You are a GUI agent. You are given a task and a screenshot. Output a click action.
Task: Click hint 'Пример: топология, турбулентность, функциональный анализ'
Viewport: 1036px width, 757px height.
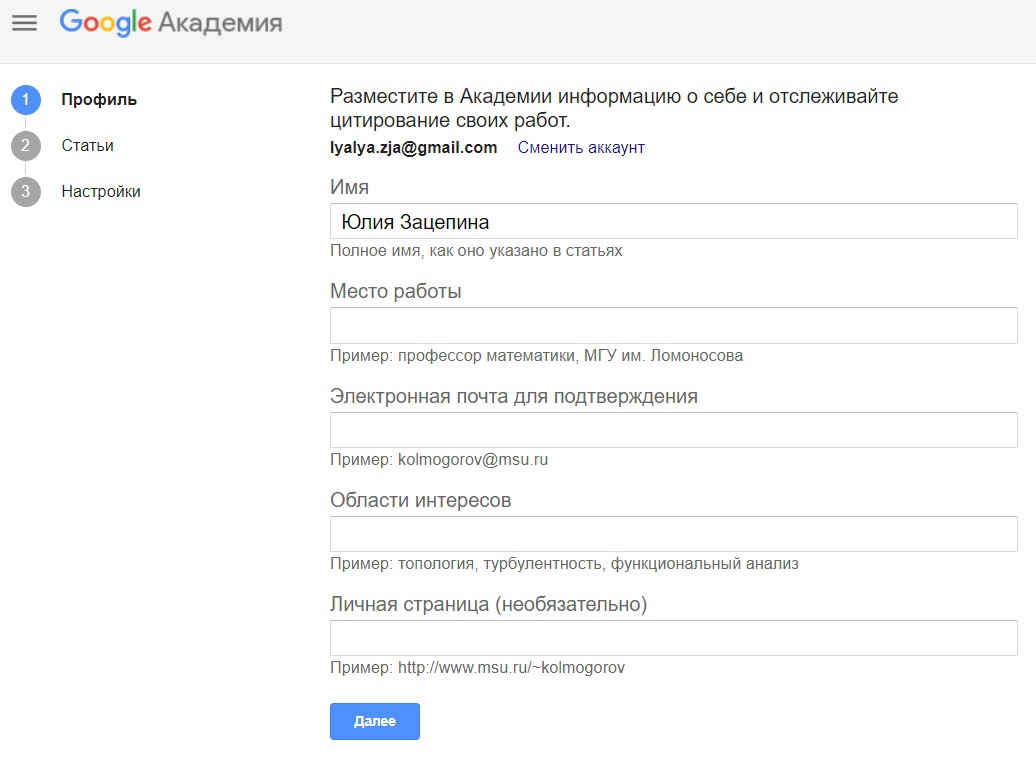[x=564, y=563]
